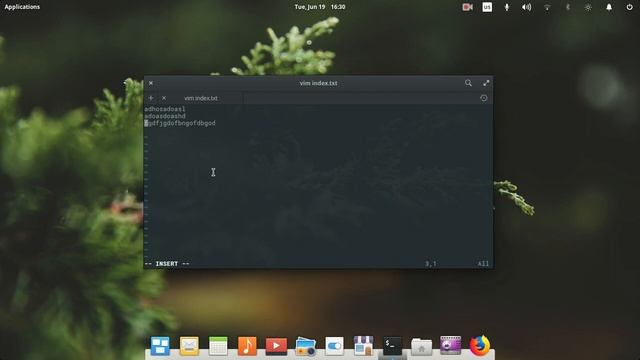Screen dimensions: 640x360
Task: Click the INSERT mode status text
Action: [x=167, y=264]
